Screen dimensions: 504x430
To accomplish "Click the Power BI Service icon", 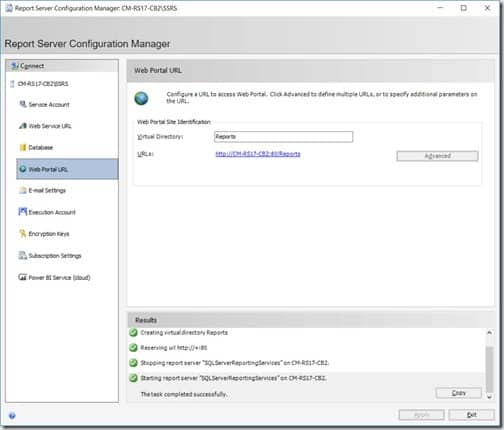I will pos(23,277).
